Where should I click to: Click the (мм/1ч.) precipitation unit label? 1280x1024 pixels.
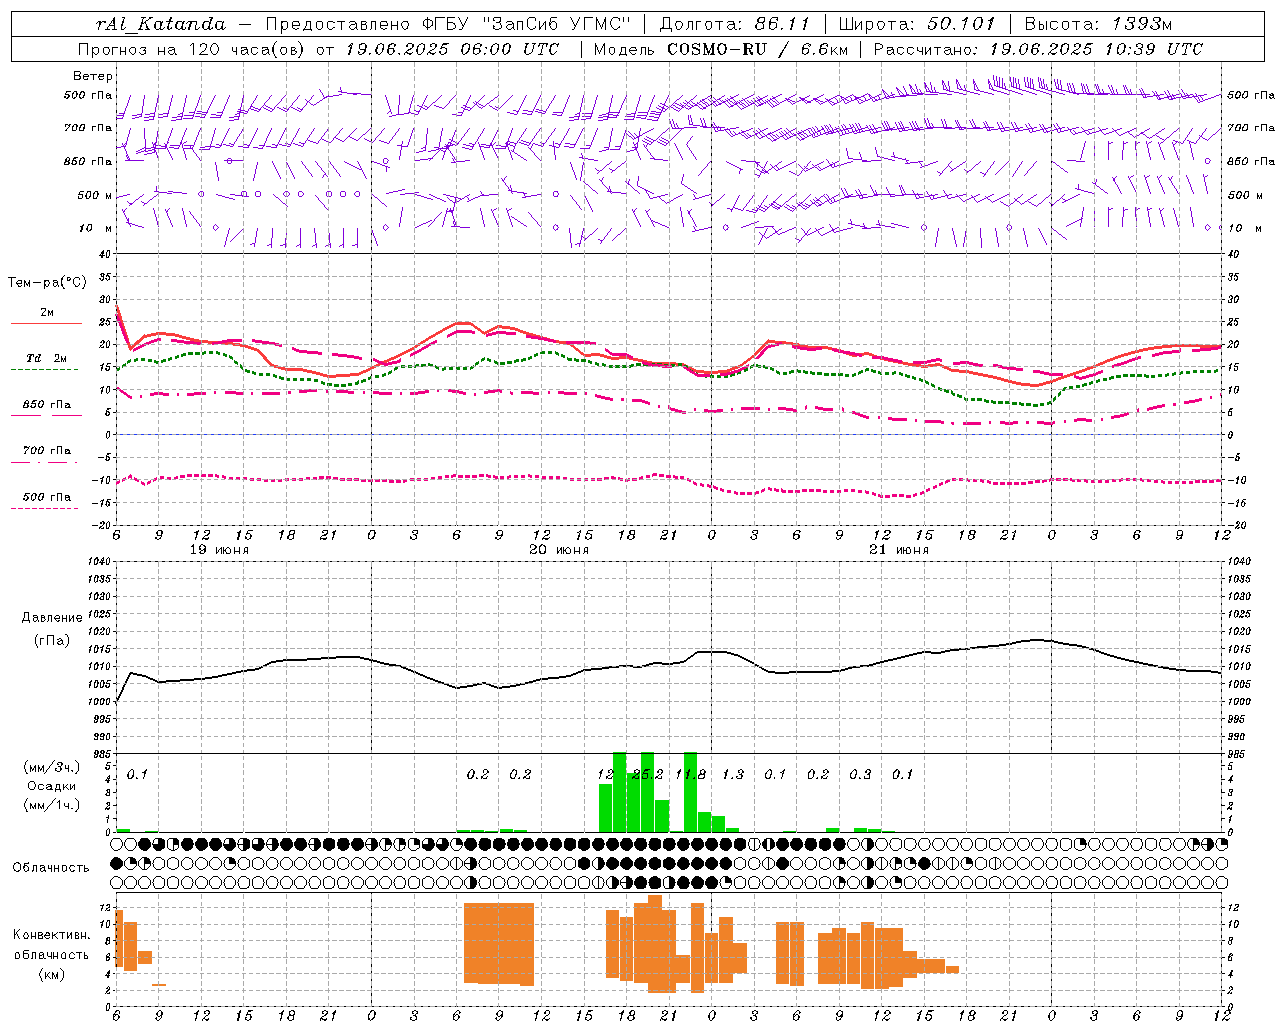point(52,806)
